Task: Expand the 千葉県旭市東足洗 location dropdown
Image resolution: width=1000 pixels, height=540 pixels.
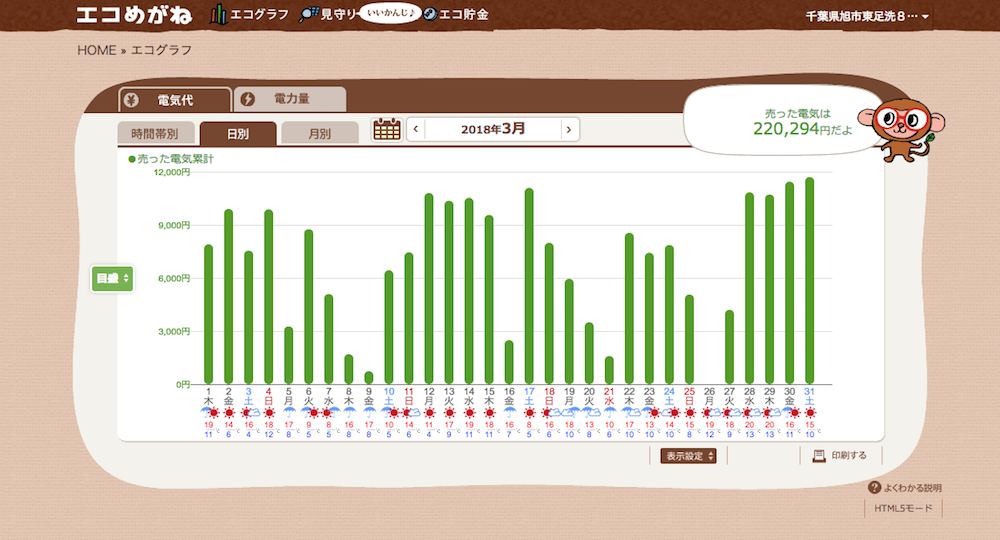Action: (867, 16)
